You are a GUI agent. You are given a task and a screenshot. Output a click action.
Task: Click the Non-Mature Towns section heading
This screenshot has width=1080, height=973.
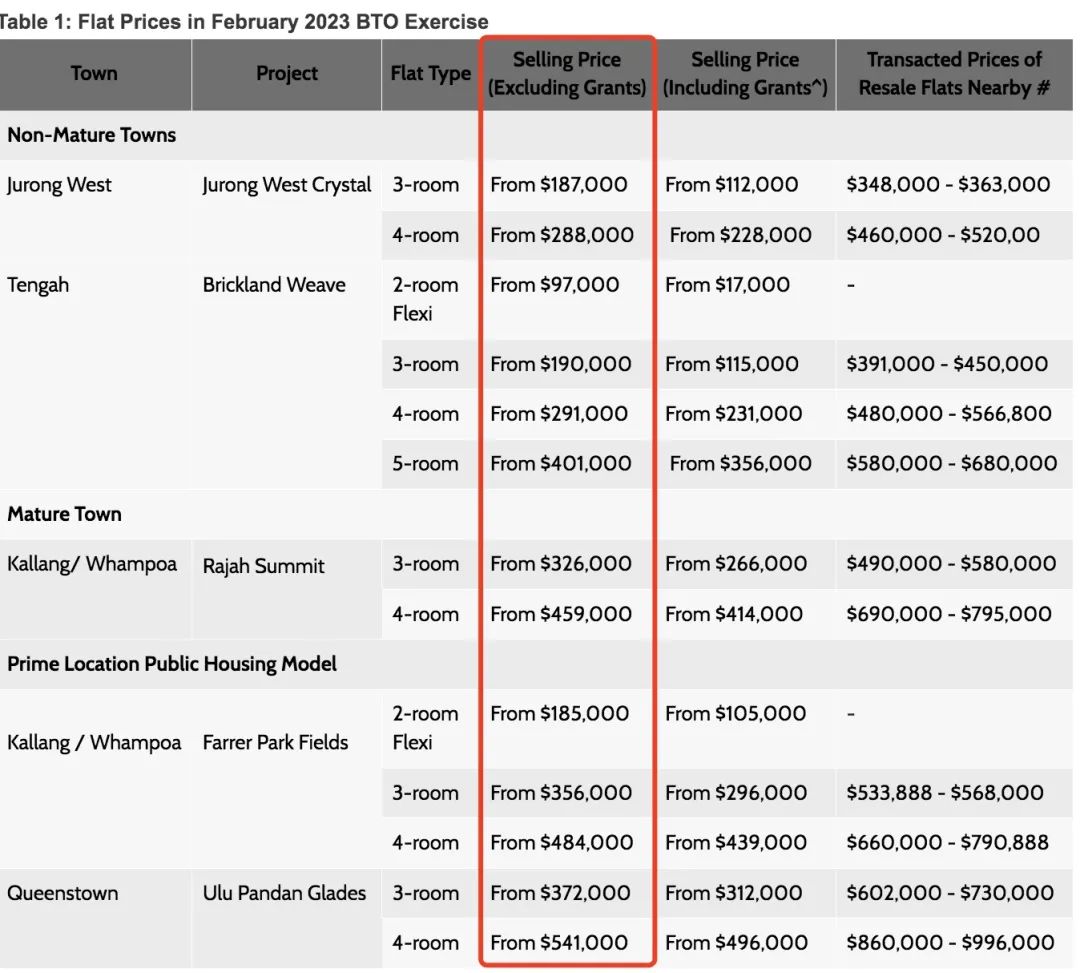click(x=92, y=135)
